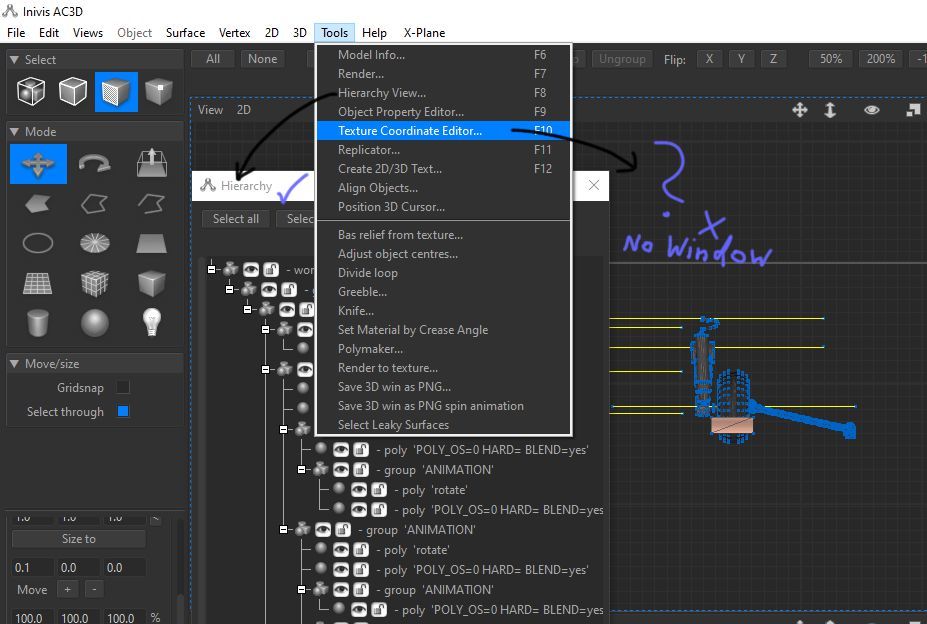This screenshot has width=927, height=624.
Task: Activate the Move mode tool
Action: click(38, 164)
